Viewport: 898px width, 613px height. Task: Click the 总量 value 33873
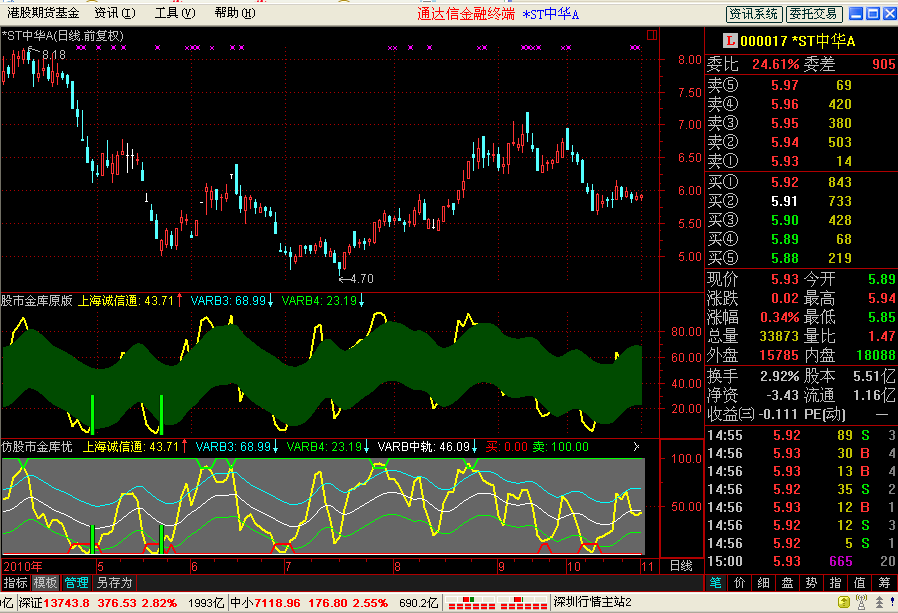tap(779, 336)
